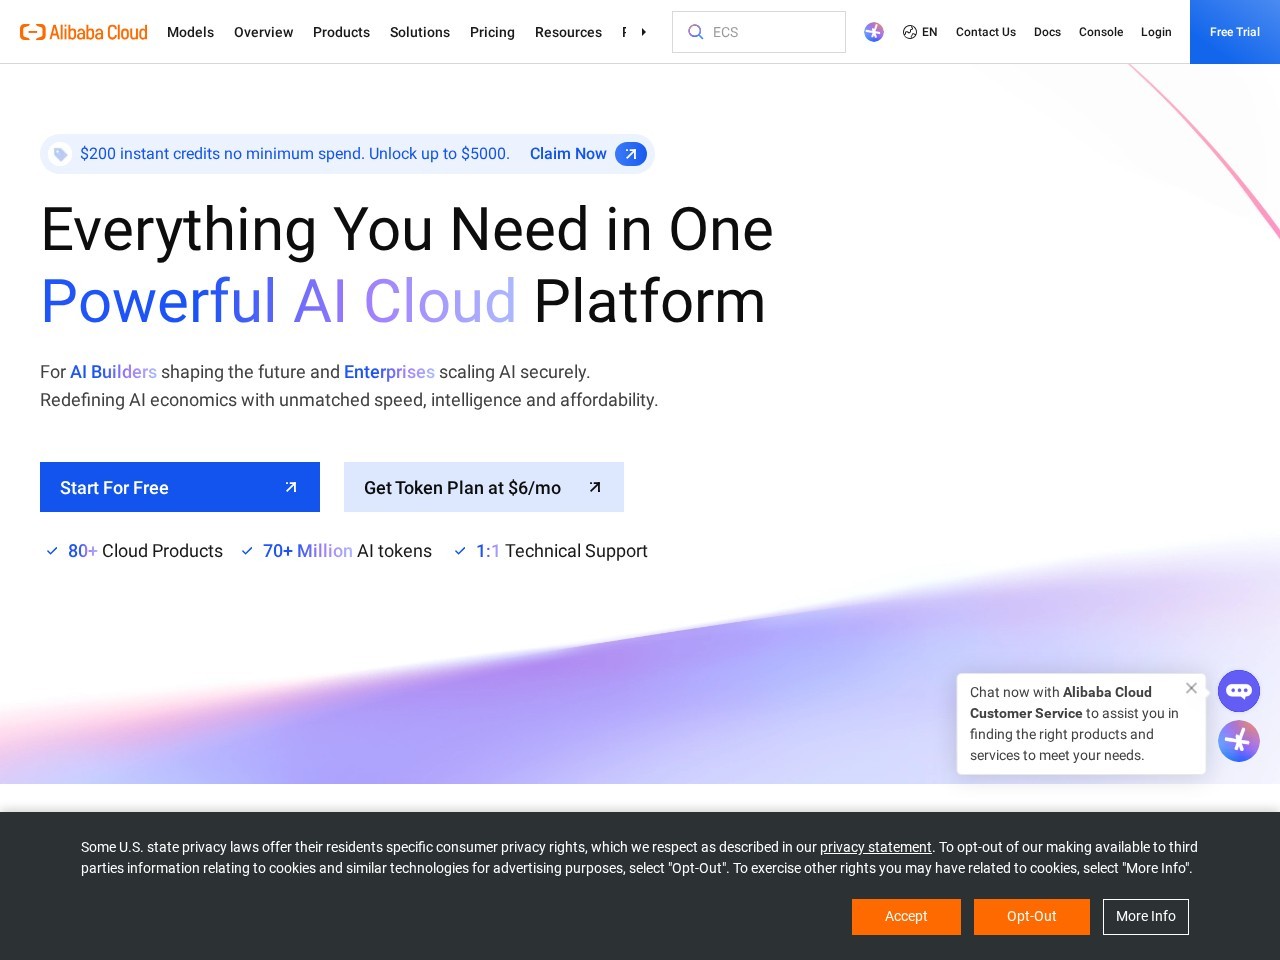Select Opt-Out in the privacy banner
This screenshot has height=960, width=1280.
coord(1032,917)
